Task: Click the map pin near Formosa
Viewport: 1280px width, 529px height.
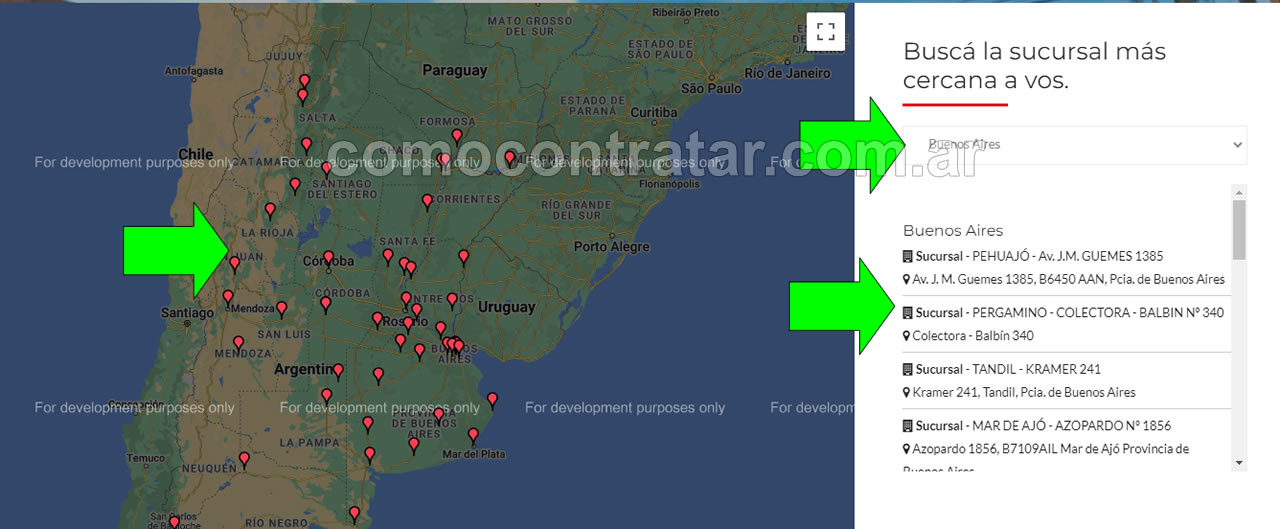Action: tap(457, 137)
